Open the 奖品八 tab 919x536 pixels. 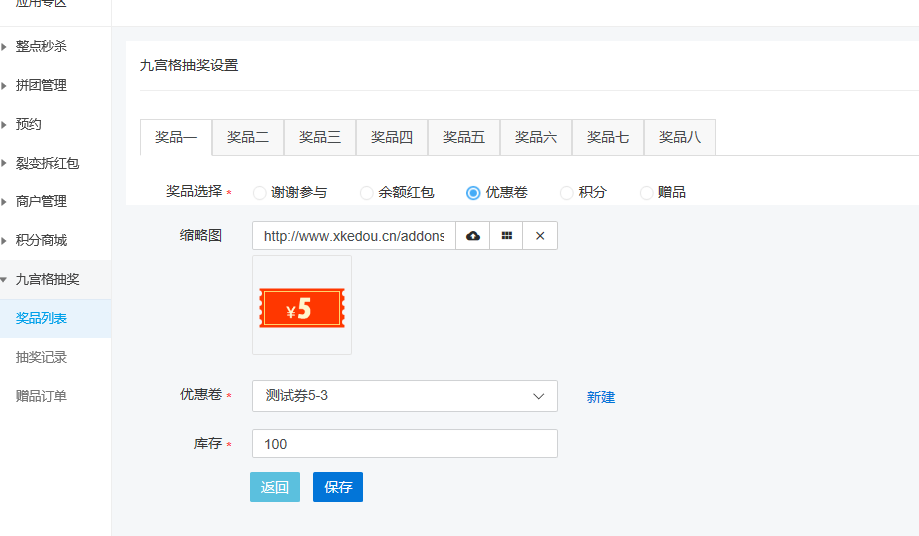pos(680,138)
